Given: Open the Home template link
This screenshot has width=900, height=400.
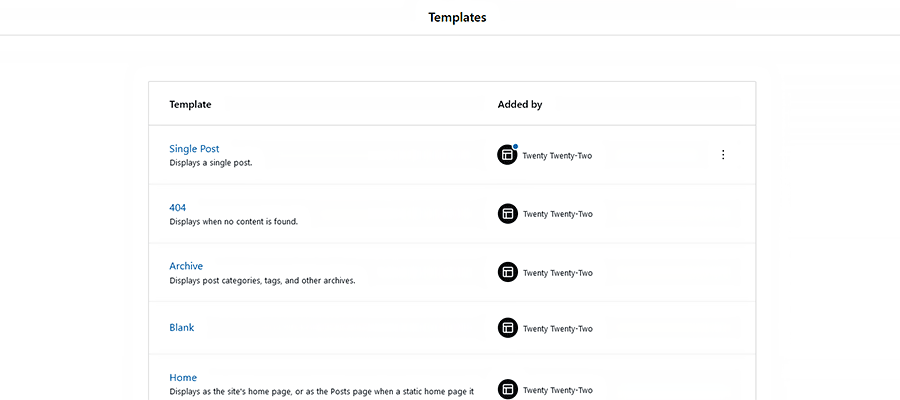Looking at the screenshot, I should point(183,377).
